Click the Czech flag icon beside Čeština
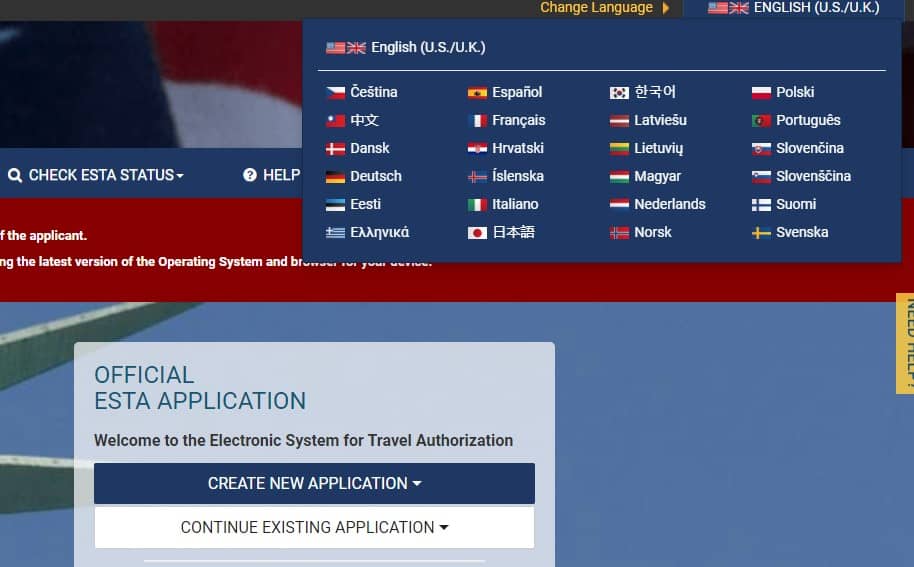The image size is (914, 567). [x=335, y=93]
